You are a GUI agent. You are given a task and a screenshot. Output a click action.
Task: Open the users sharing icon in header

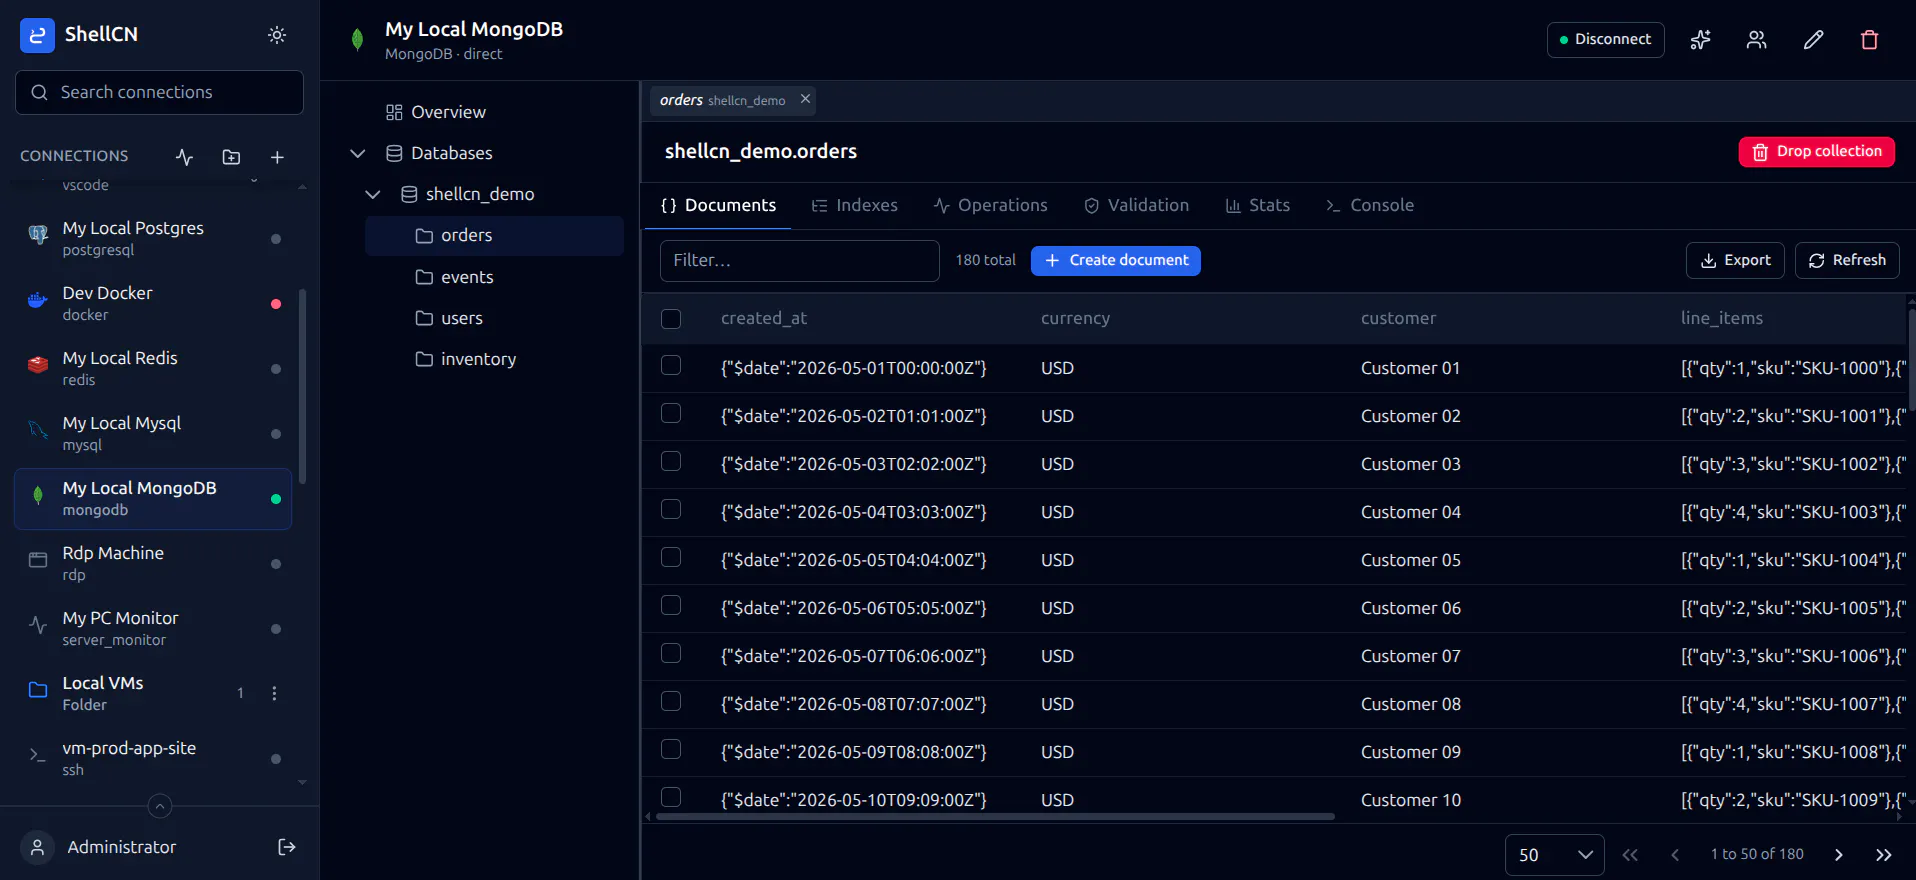click(x=1756, y=40)
